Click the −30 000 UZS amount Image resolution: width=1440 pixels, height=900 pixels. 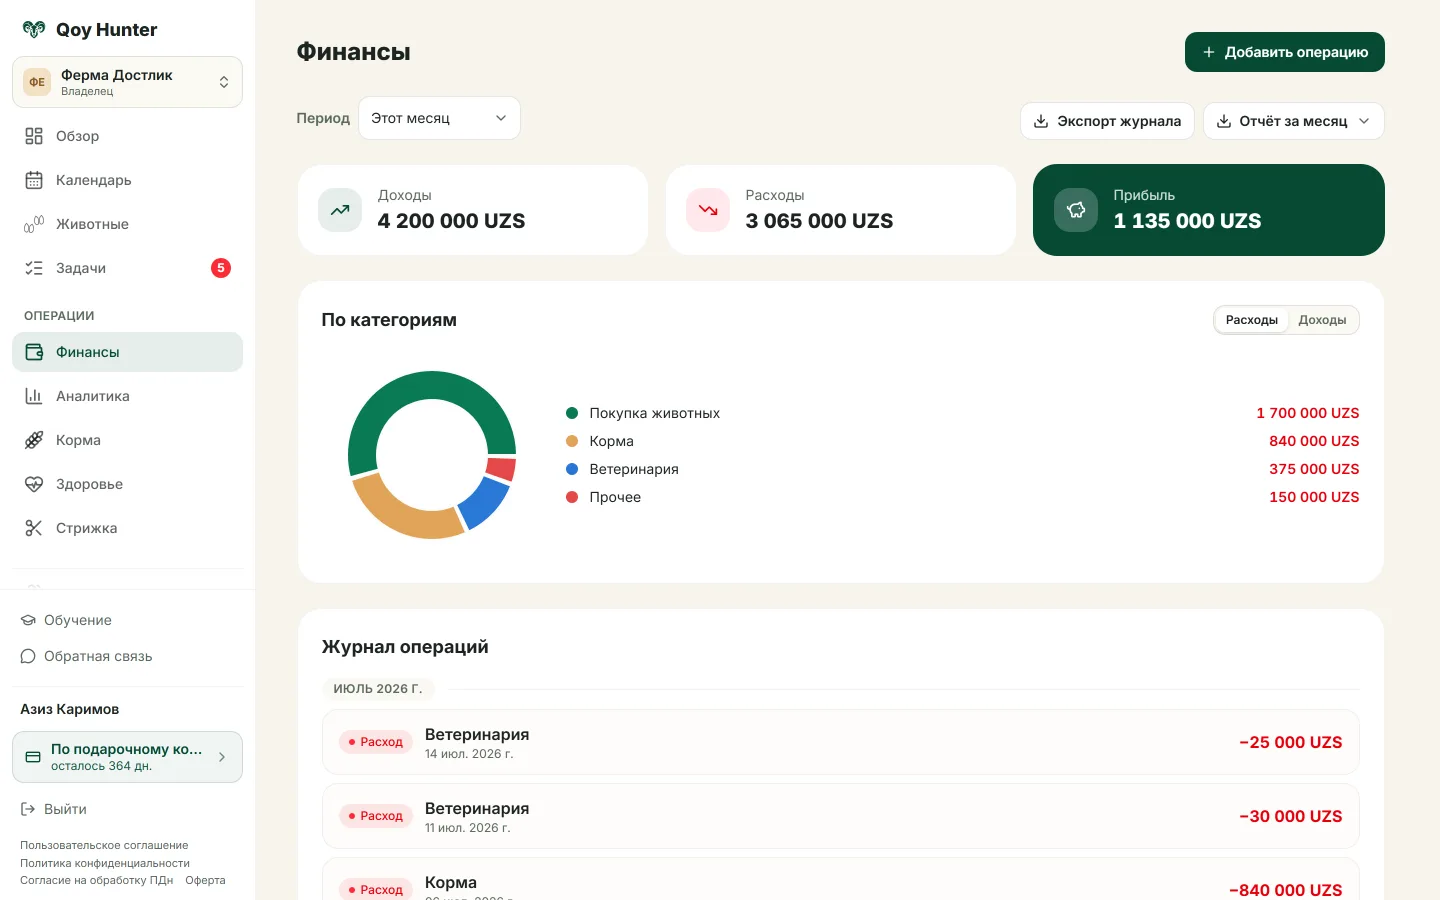1291,816
